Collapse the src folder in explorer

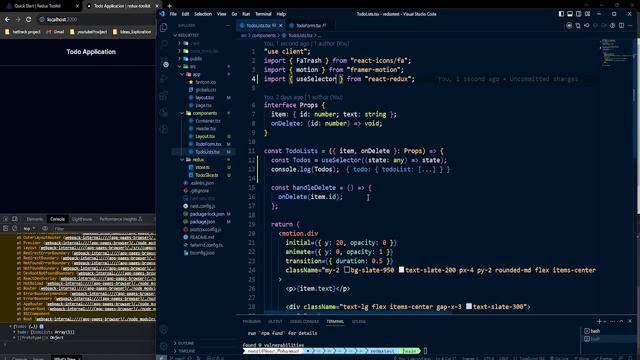pos(180,66)
